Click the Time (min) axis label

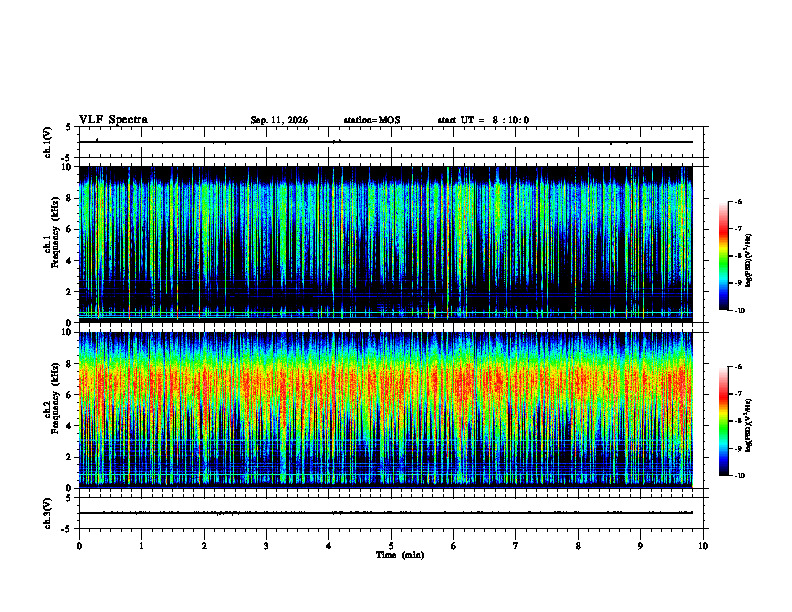400,555
